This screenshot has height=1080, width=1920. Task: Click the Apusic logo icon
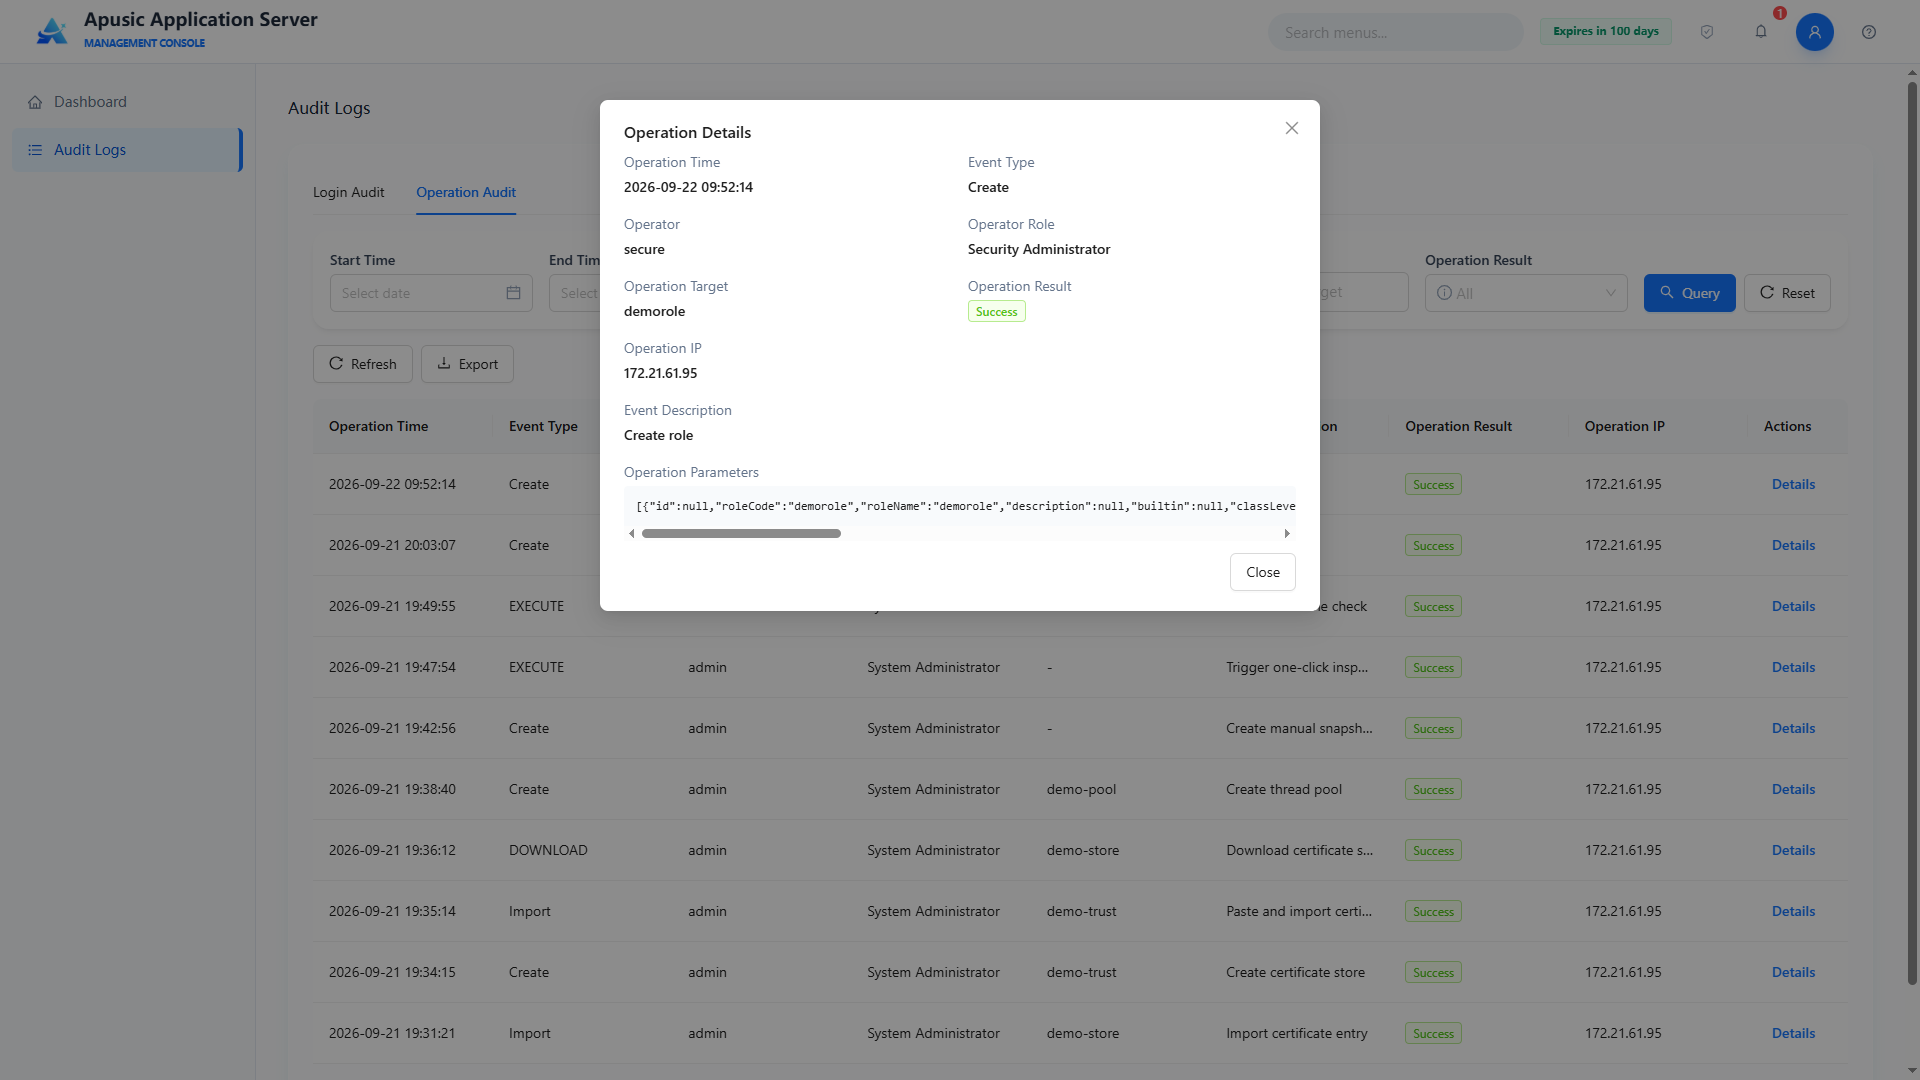[x=52, y=31]
